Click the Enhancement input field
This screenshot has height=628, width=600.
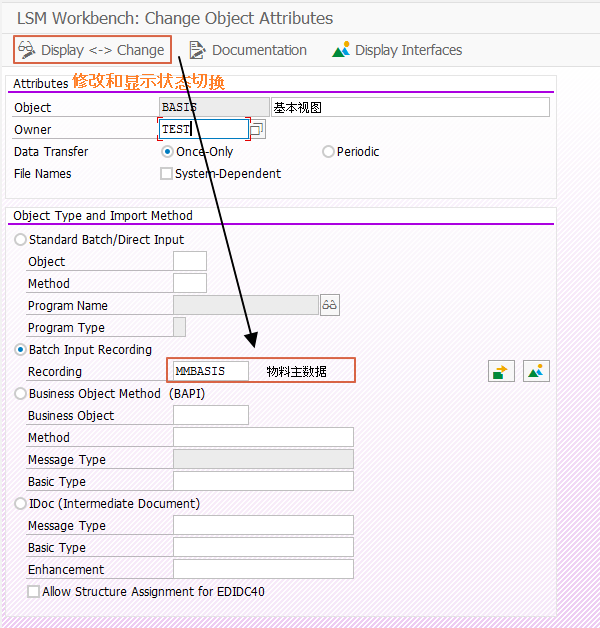[x=263, y=570]
